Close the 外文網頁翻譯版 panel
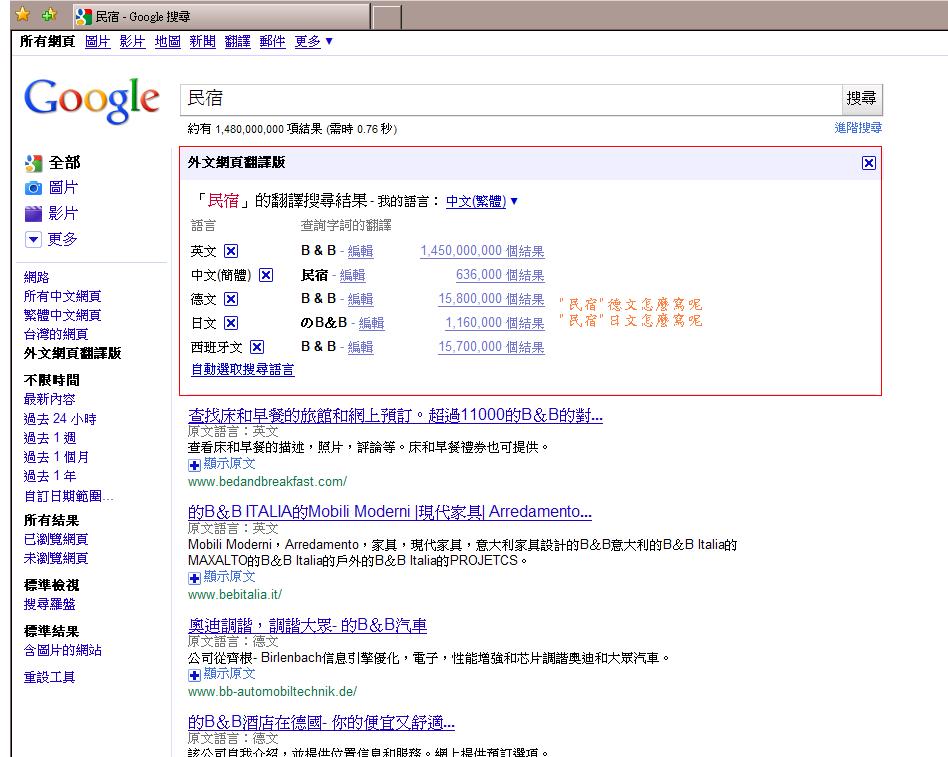Screen dimensions: 948x757 click(x=869, y=163)
